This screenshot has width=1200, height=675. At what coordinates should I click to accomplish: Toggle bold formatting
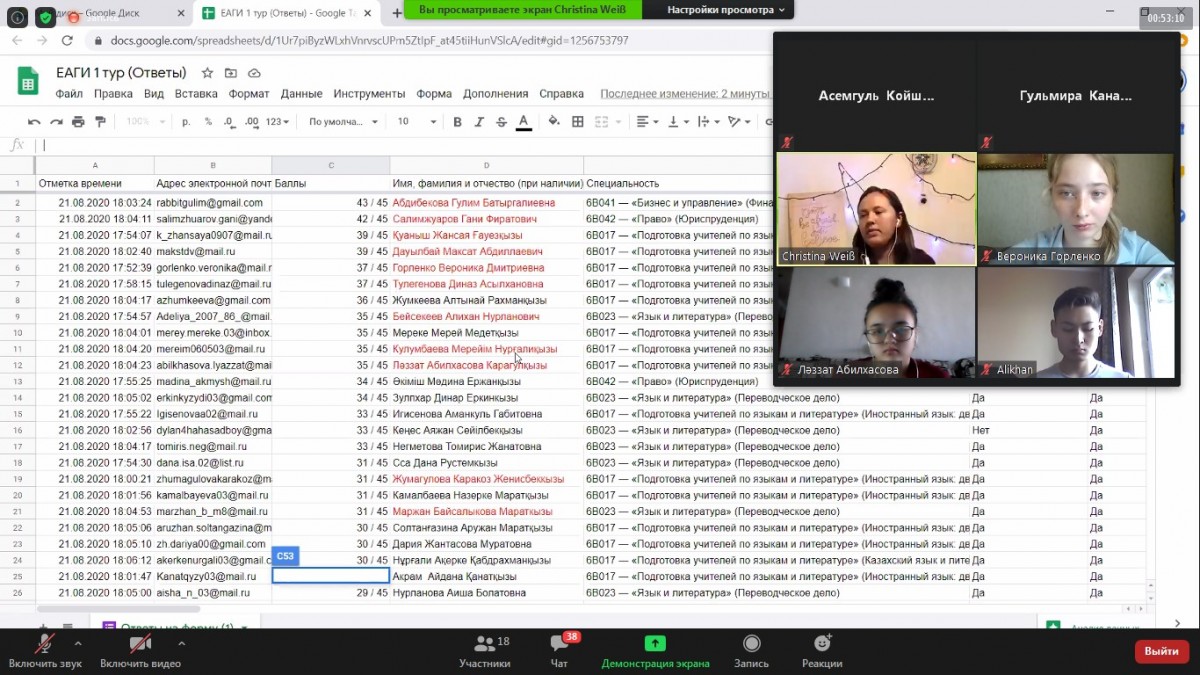457,122
